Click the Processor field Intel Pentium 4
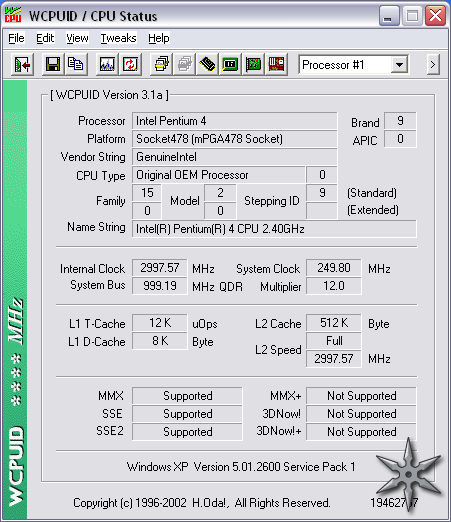The width and height of the screenshot is (451, 522). [x=234, y=121]
